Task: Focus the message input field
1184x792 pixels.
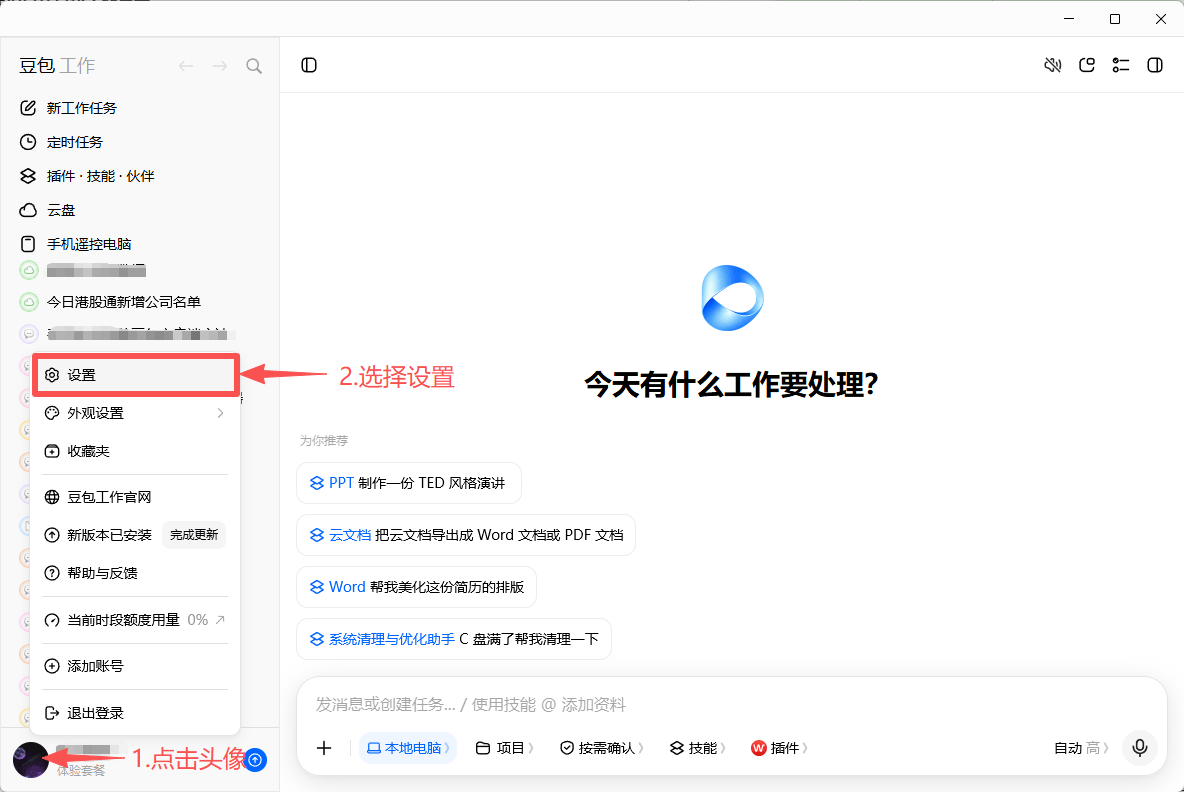Action: point(731,704)
